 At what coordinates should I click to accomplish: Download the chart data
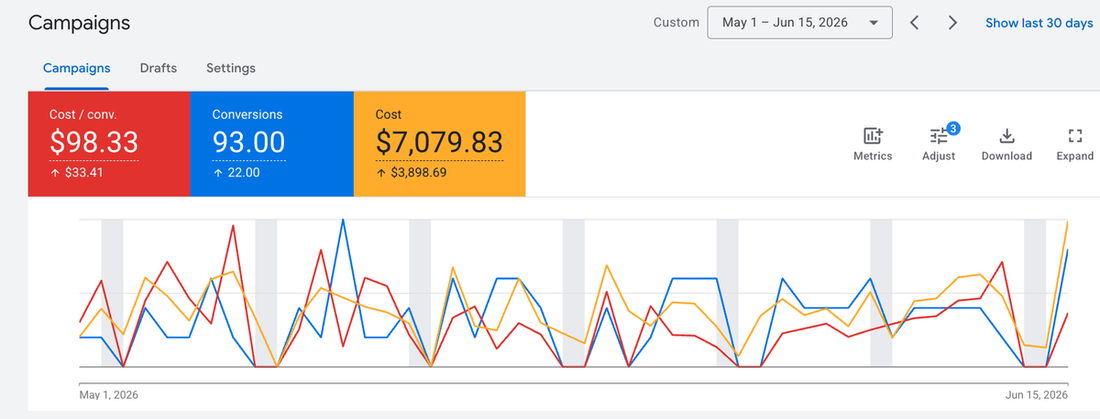[x=1006, y=145]
